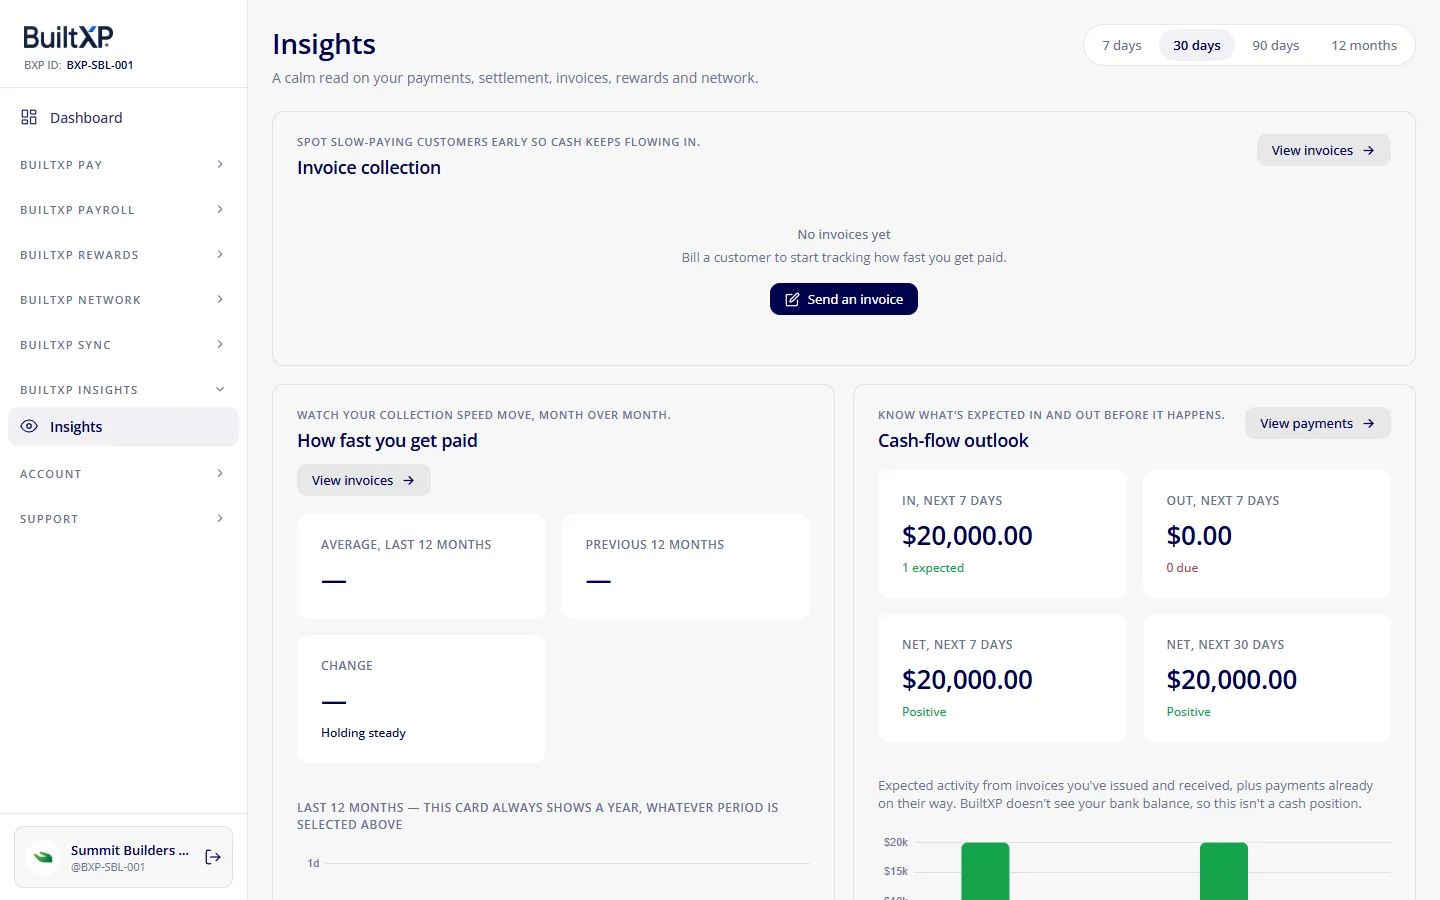Collapse the BuiltXP Insights section
1440x900 pixels.
[123, 390]
